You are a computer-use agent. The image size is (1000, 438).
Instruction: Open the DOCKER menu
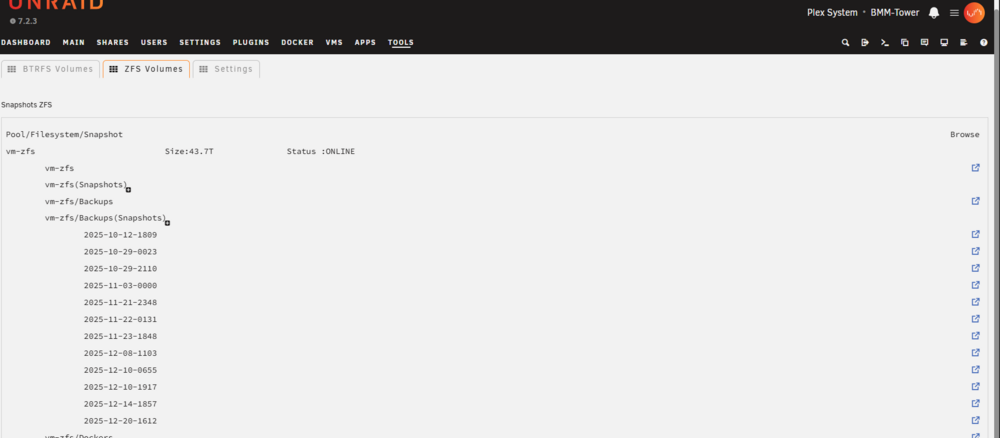pos(298,43)
